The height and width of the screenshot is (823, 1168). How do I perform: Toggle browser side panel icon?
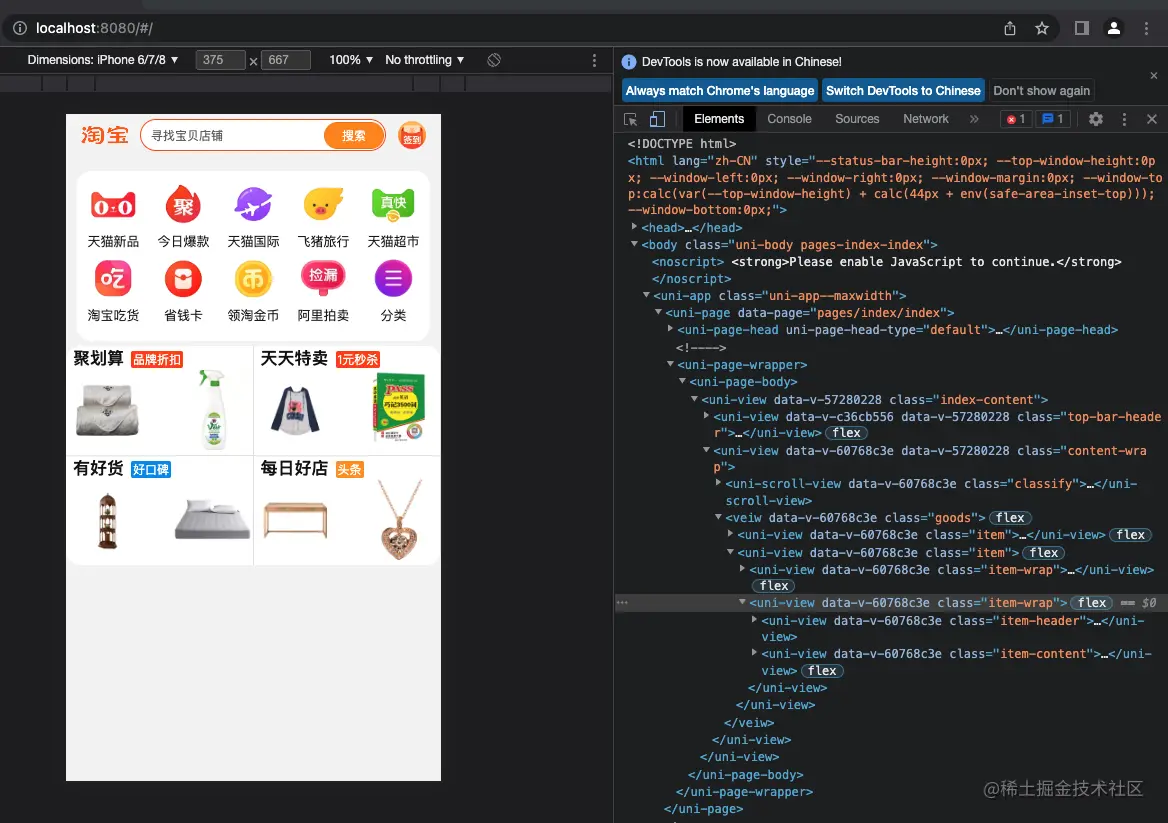(1082, 28)
